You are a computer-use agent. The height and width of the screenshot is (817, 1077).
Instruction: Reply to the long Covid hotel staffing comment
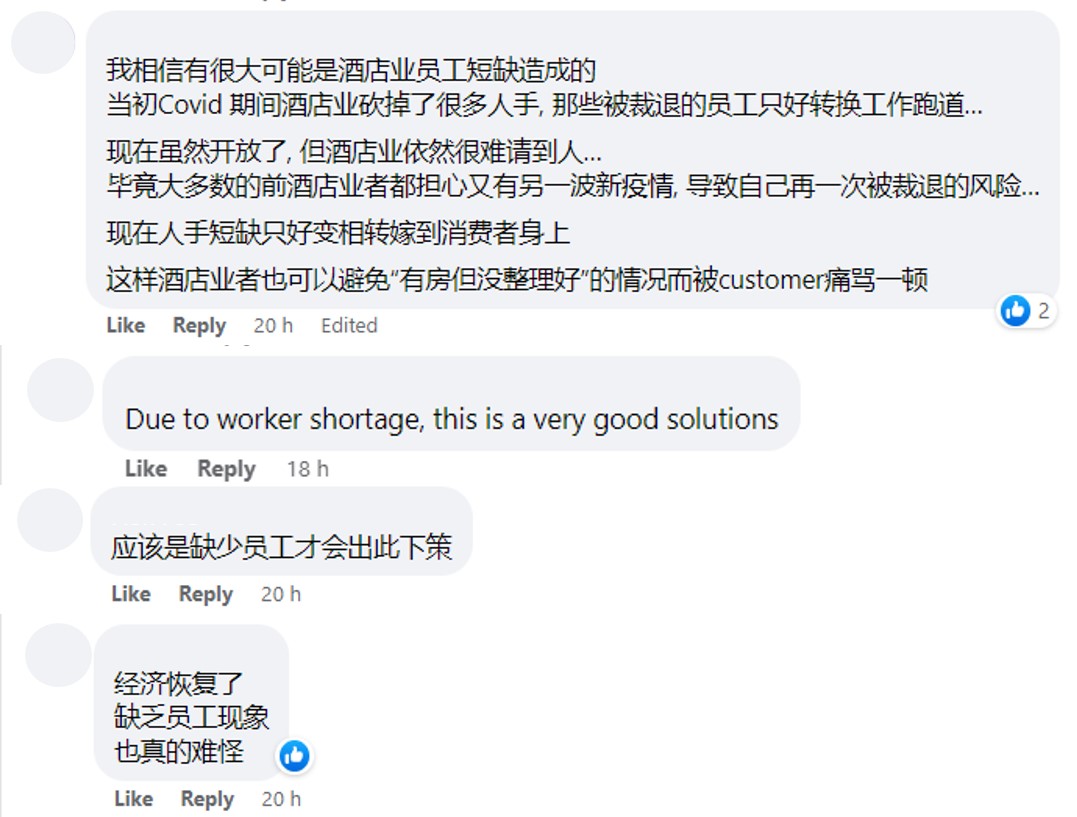(199, 325)
